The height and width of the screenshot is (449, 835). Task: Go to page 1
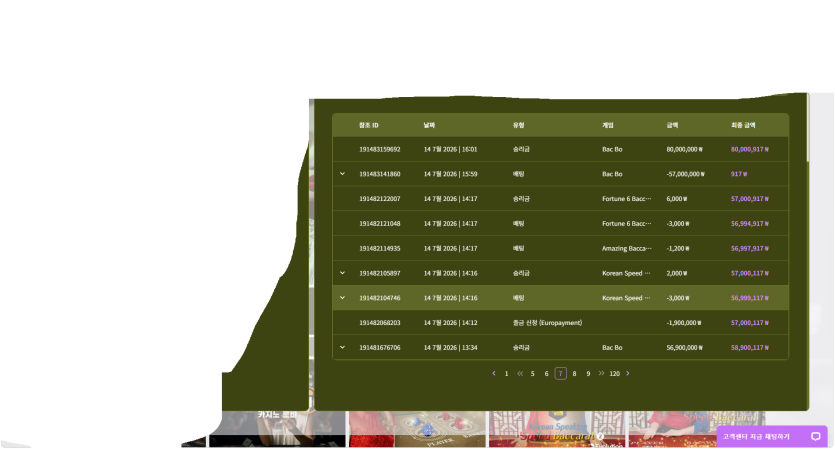[506, 374]
